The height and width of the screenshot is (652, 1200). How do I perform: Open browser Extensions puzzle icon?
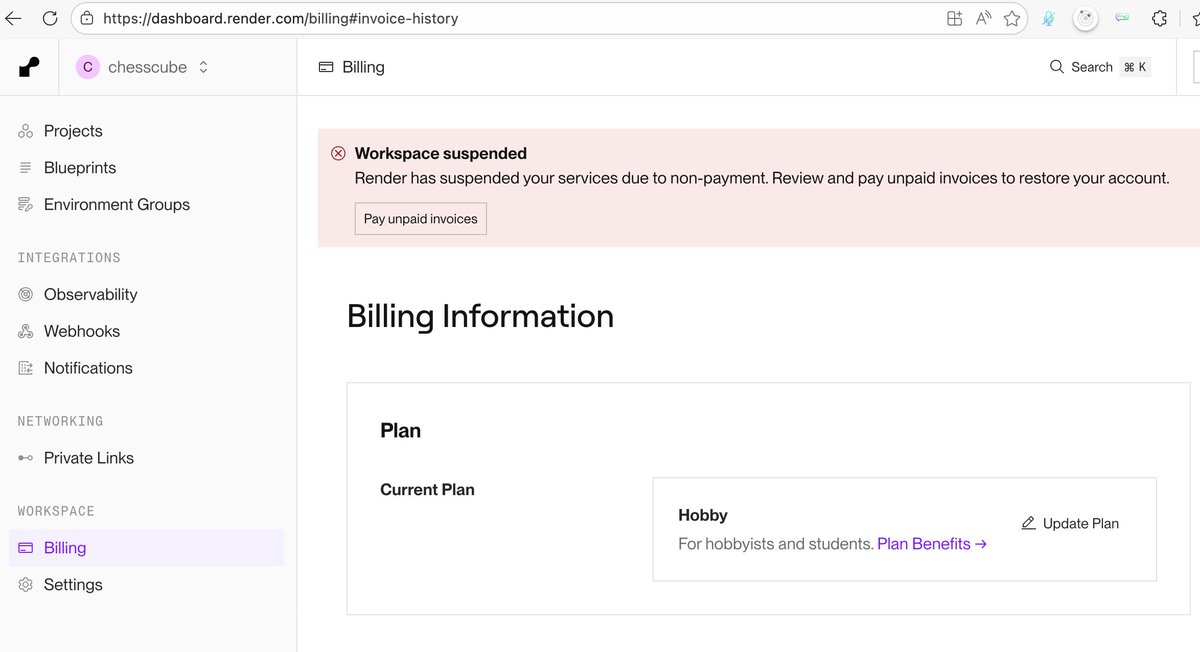(x=1160, y=18)
